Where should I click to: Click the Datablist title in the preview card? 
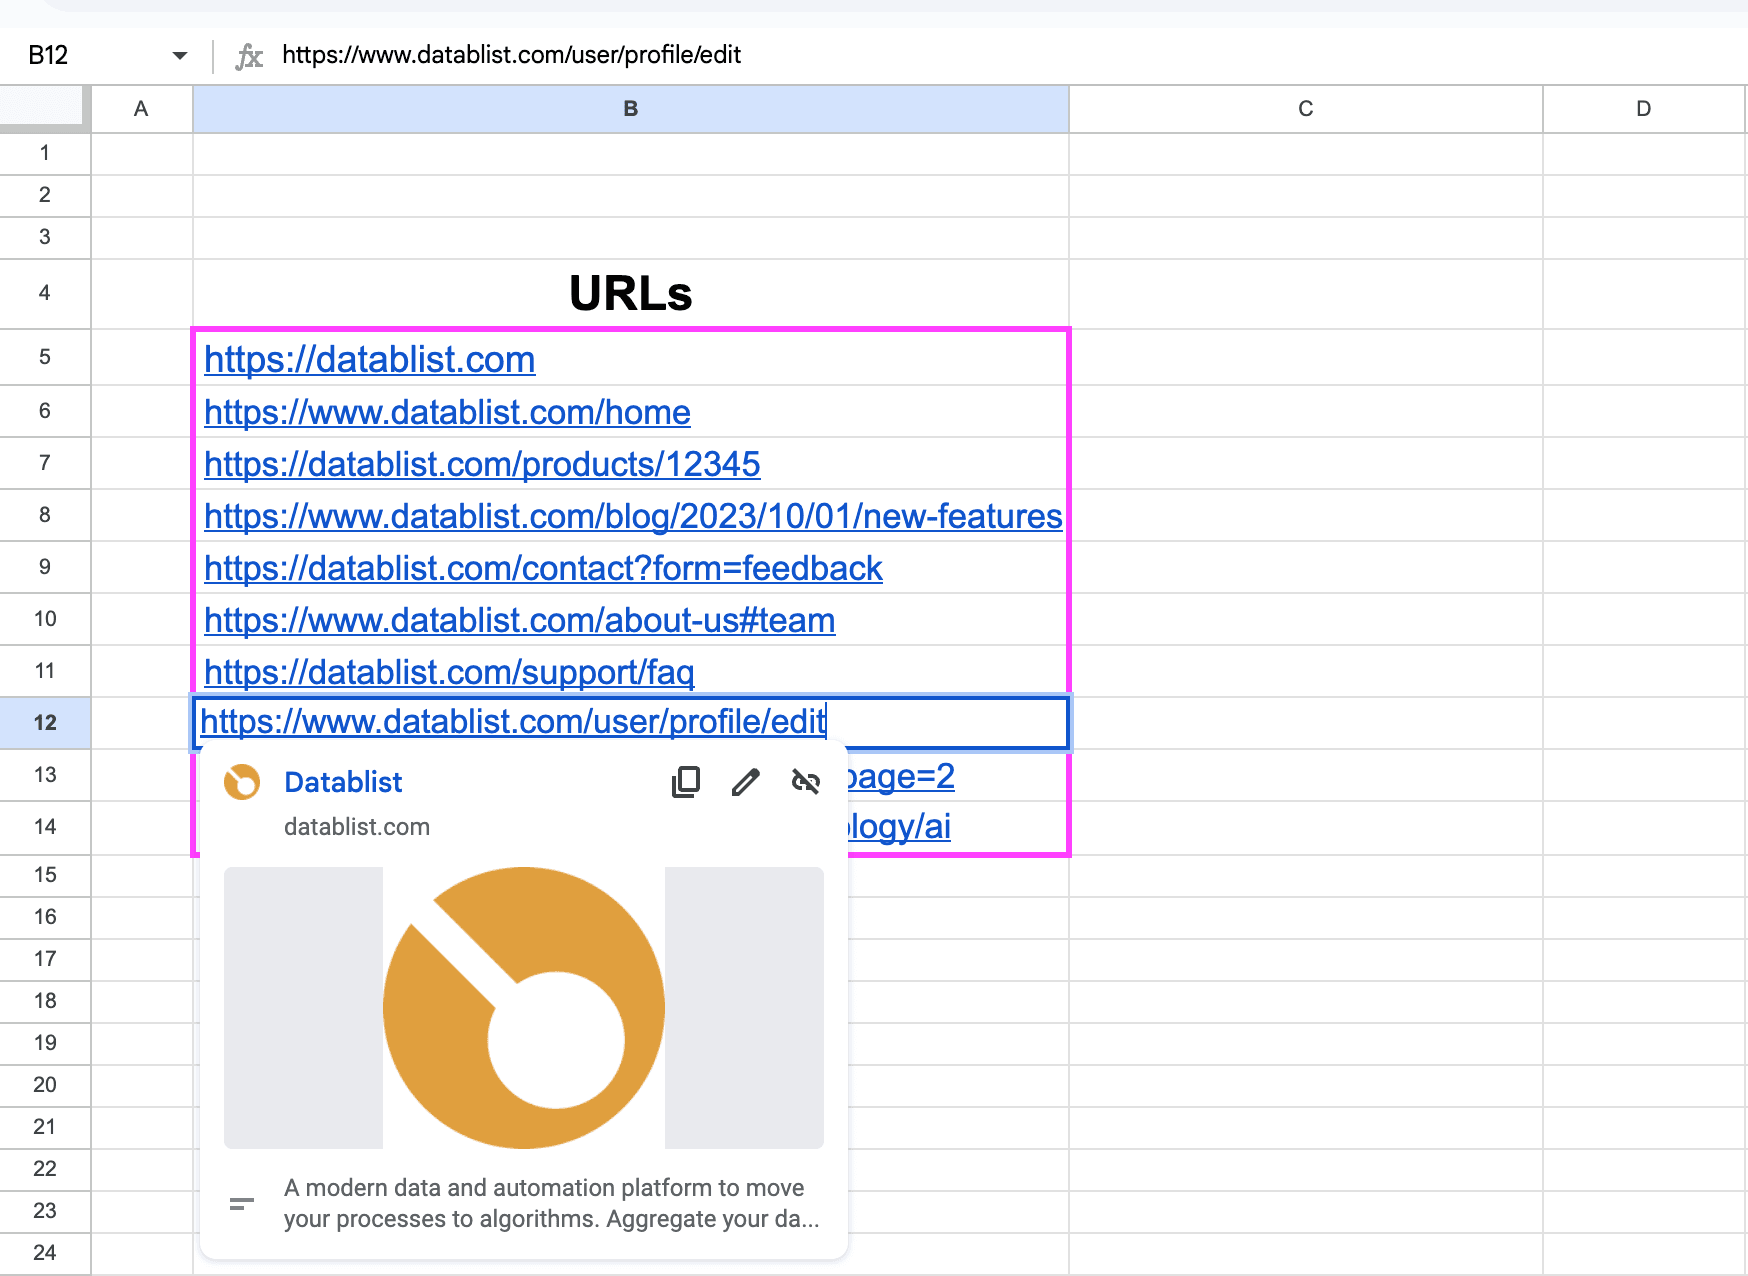point(343,781)
